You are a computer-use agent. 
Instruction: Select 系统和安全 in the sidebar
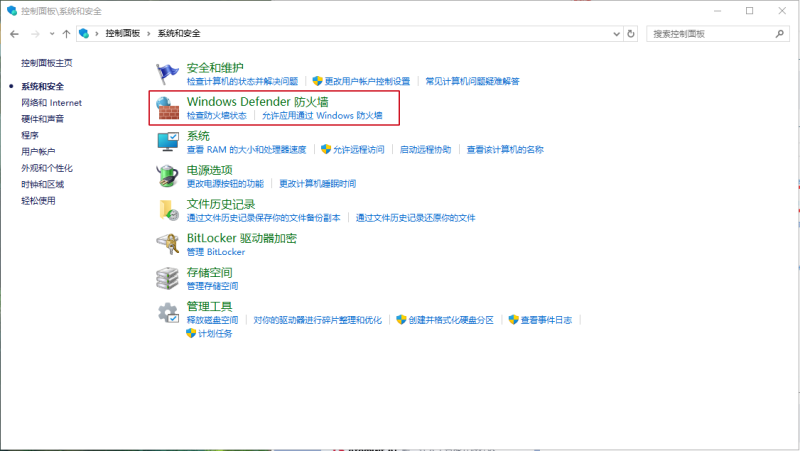(42, 86)
